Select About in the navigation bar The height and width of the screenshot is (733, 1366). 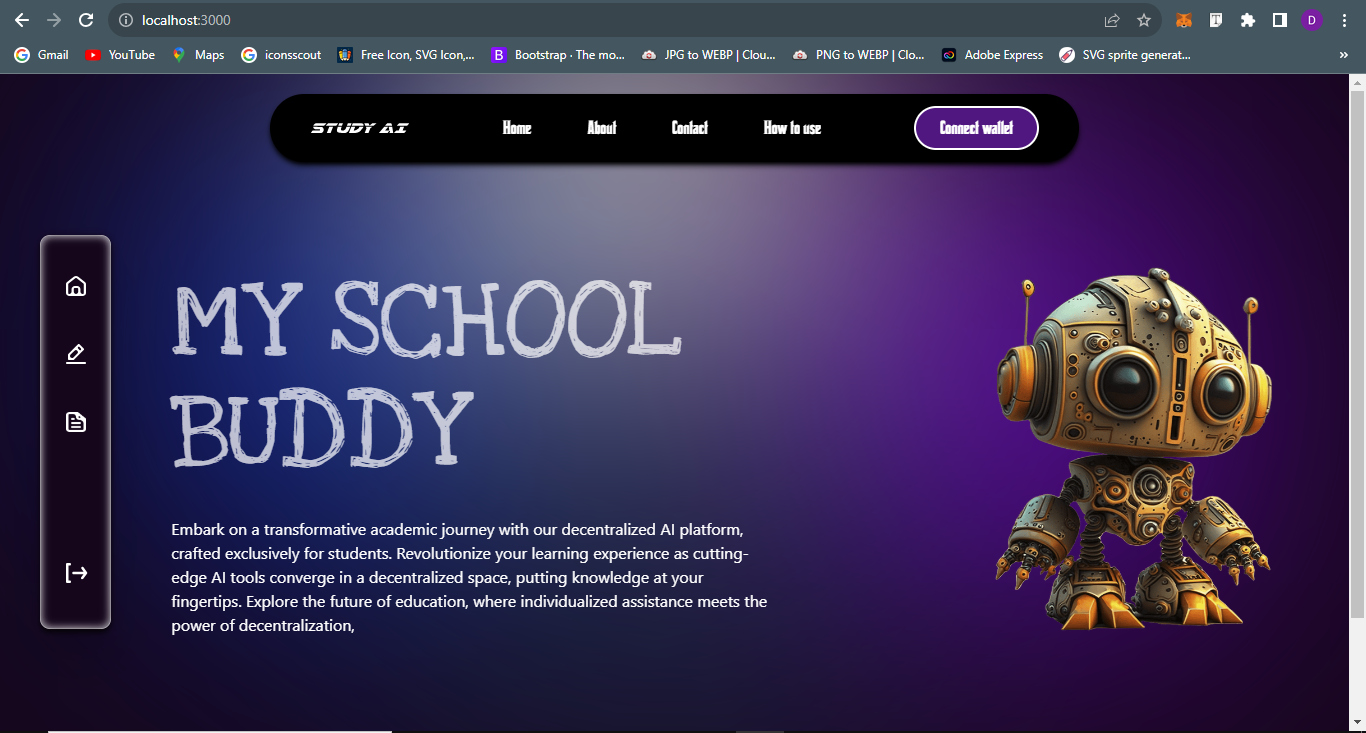click(x=602, y=128)
